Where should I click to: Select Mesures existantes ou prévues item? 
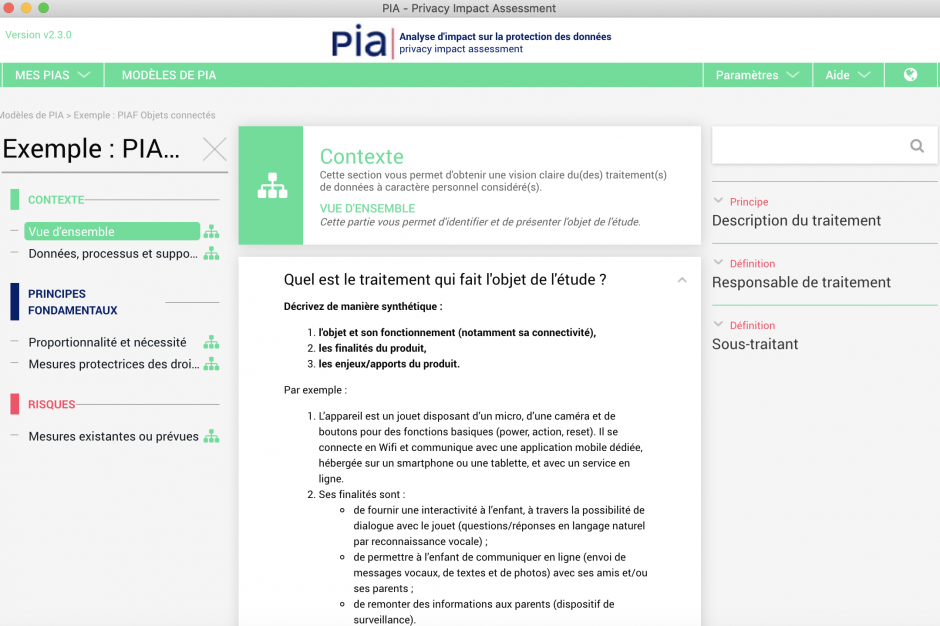coord(113,437)
